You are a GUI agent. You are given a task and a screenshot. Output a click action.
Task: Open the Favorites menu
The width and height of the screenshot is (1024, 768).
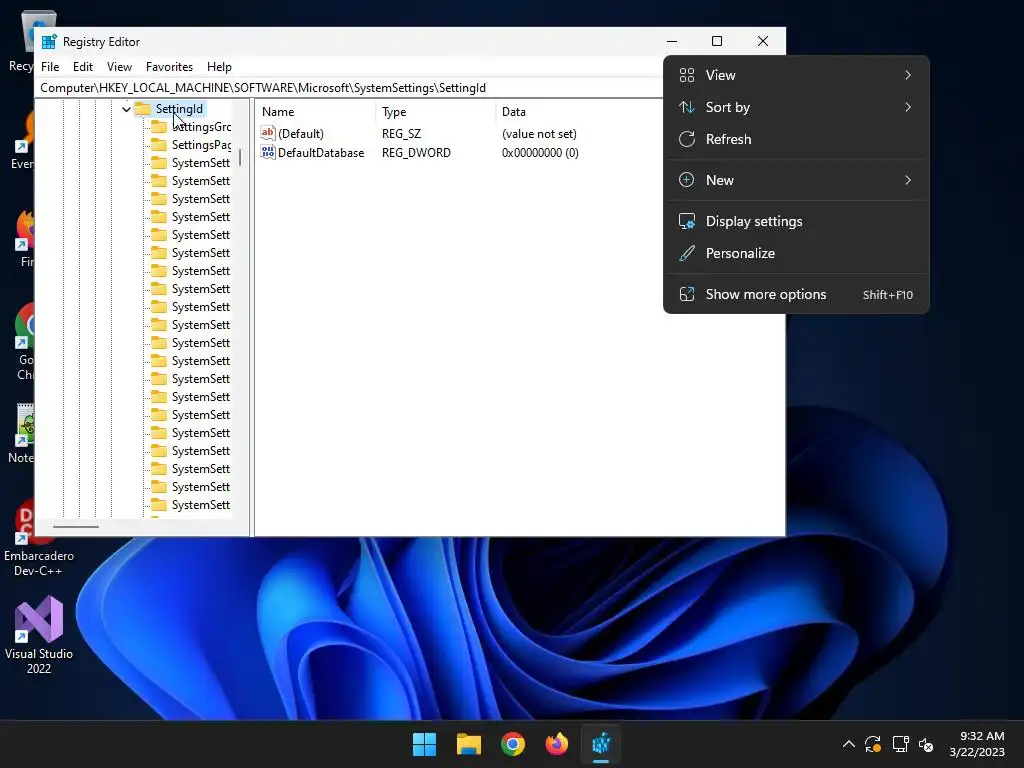(x=169, y=67)
